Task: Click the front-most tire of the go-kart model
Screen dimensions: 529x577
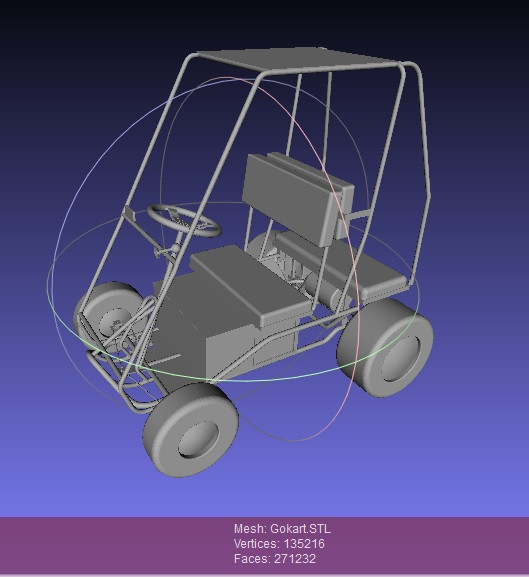Action: point(191,430)
